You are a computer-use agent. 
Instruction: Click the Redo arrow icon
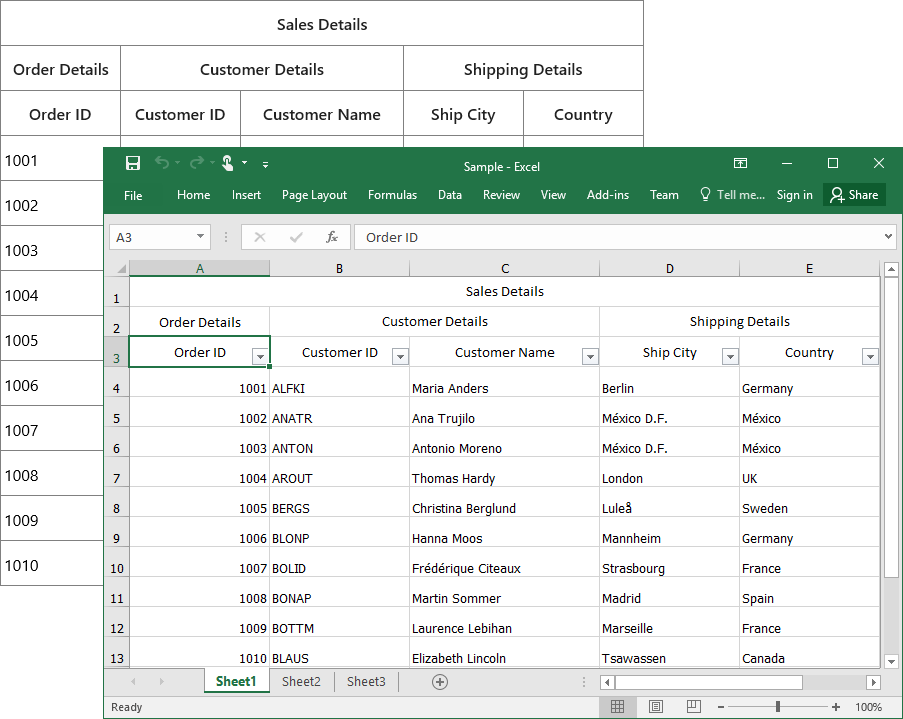pyautogui.click(x=197, y=163)
